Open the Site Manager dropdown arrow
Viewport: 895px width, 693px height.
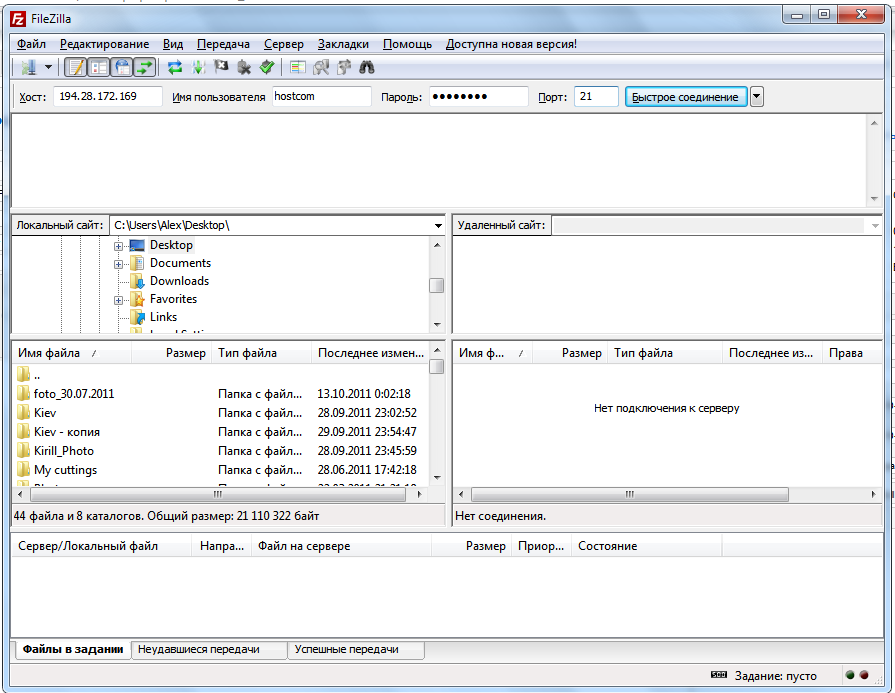click(x=49, y=67)
